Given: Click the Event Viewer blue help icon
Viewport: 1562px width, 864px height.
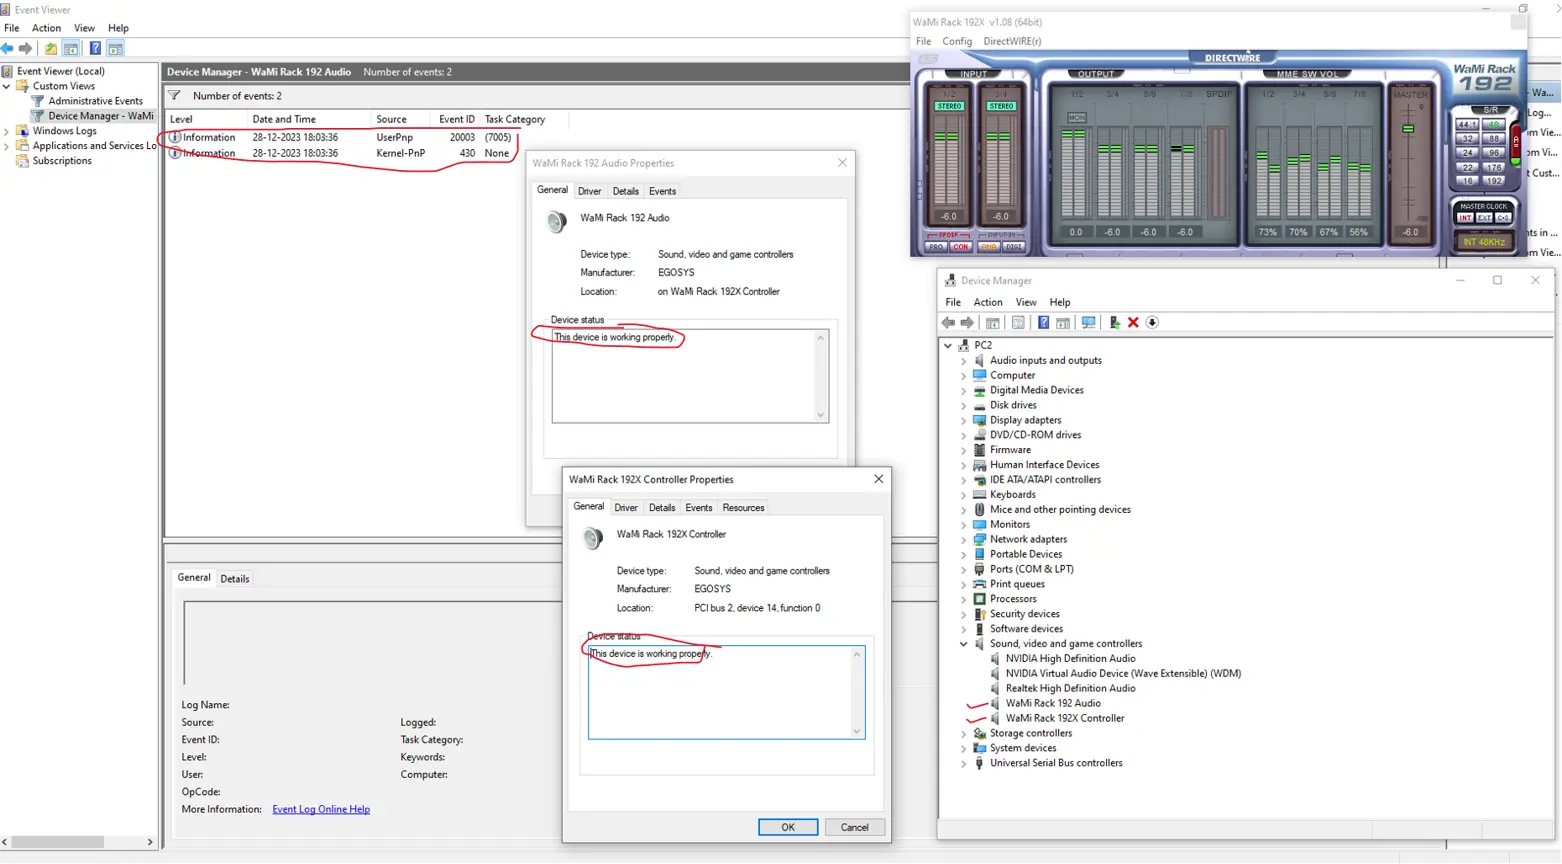Looking at the screenshot, I should pos(95,48).
